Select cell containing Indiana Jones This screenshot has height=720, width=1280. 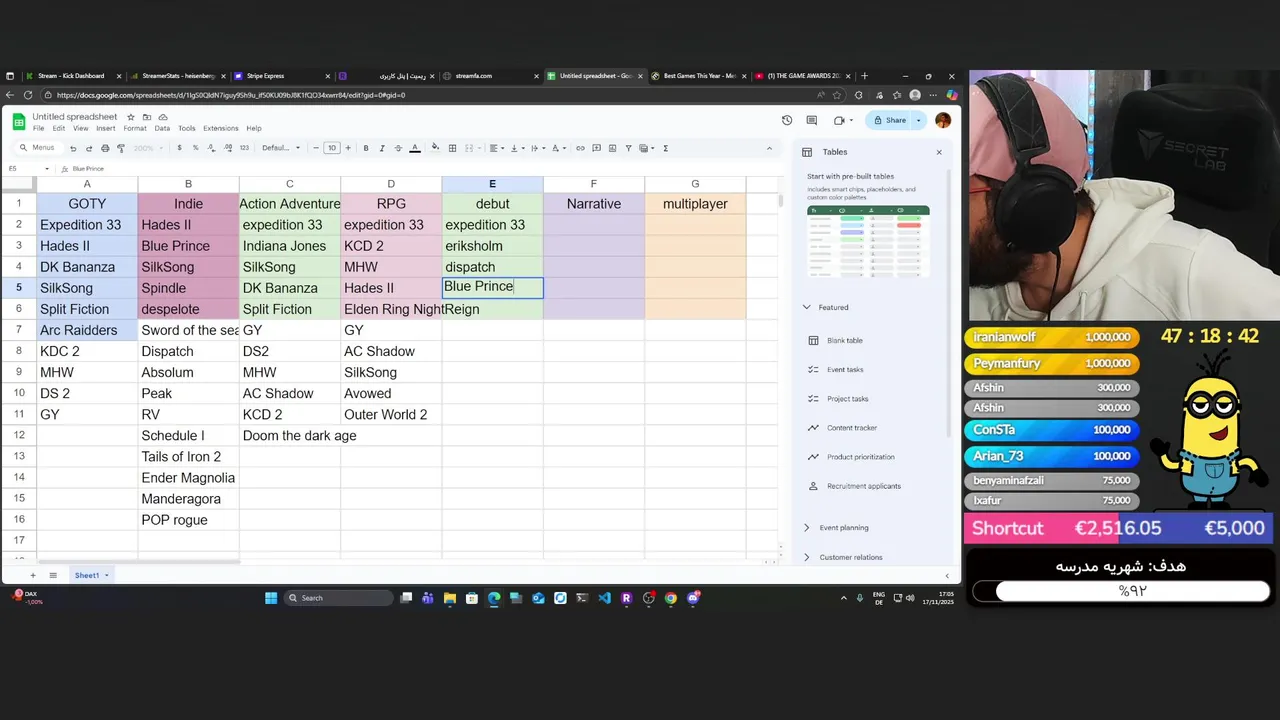pyautogui.click(x=290, y=246)
